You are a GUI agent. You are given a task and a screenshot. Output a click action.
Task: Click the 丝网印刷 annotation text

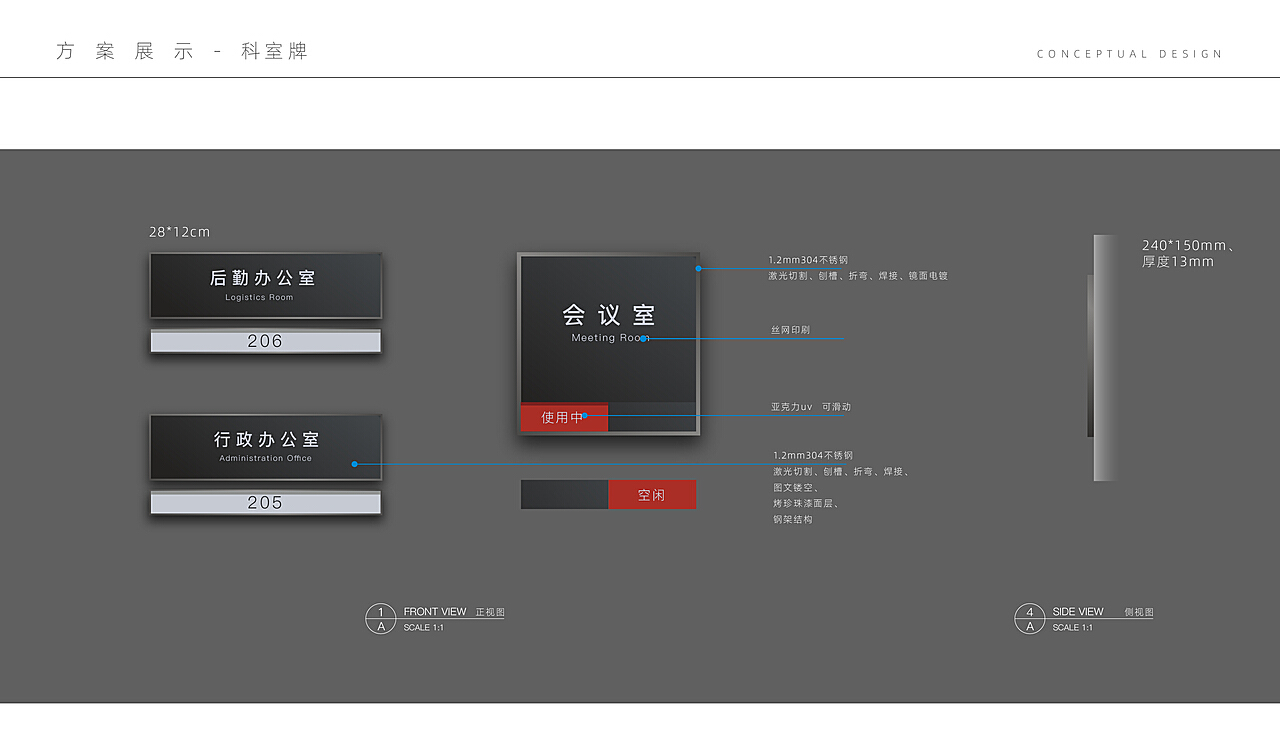[790, 329]
